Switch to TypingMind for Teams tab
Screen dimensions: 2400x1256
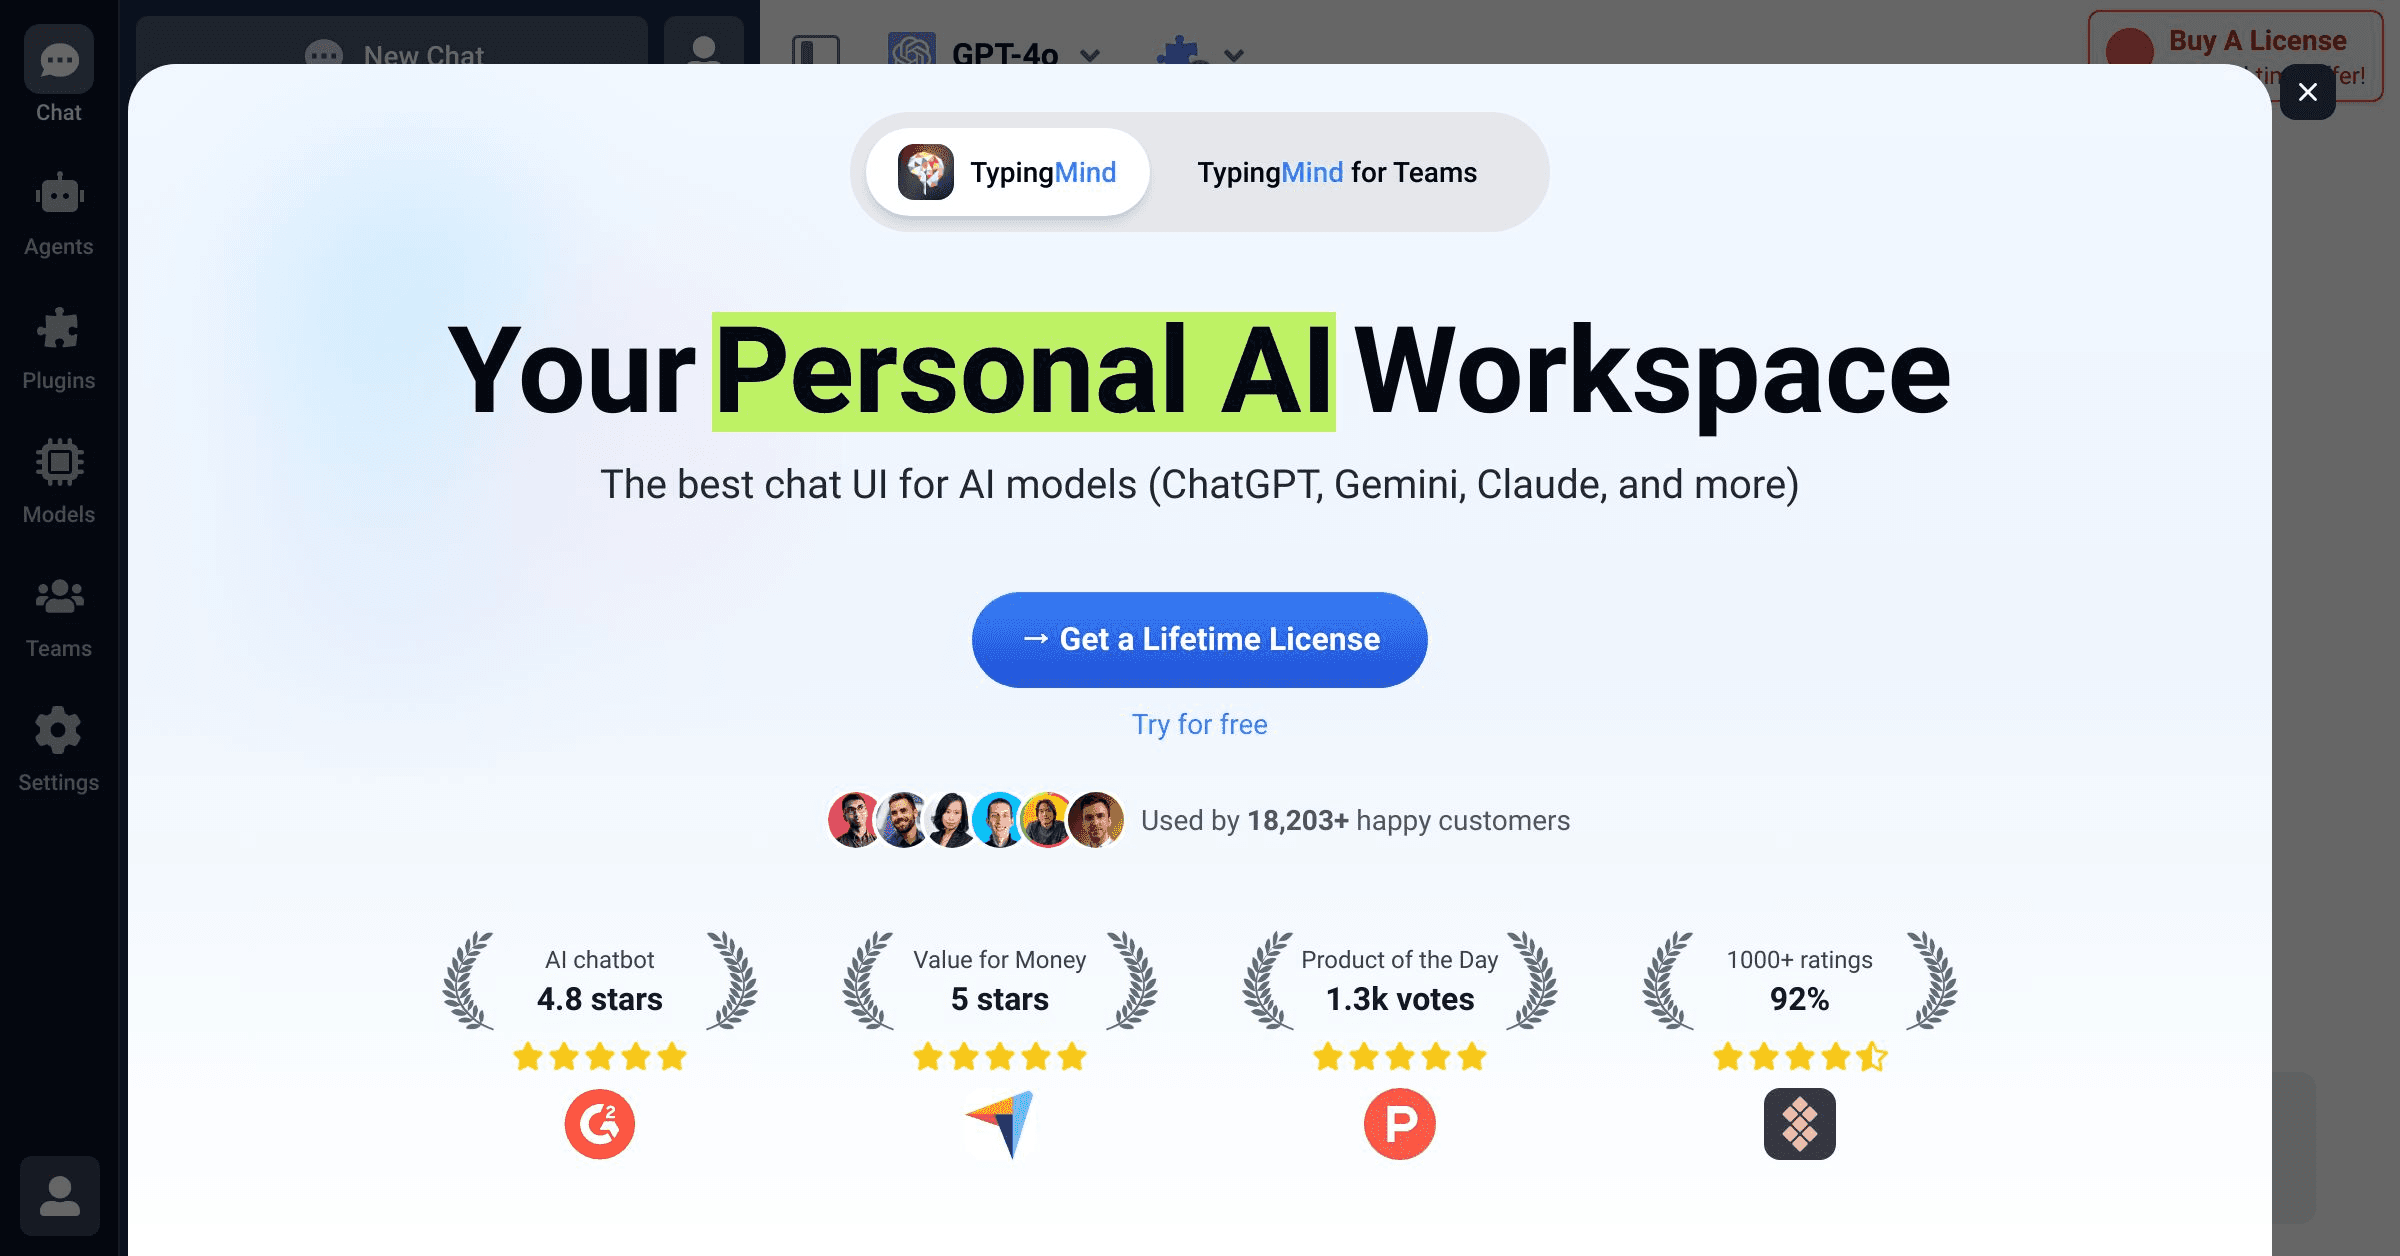1337,172
